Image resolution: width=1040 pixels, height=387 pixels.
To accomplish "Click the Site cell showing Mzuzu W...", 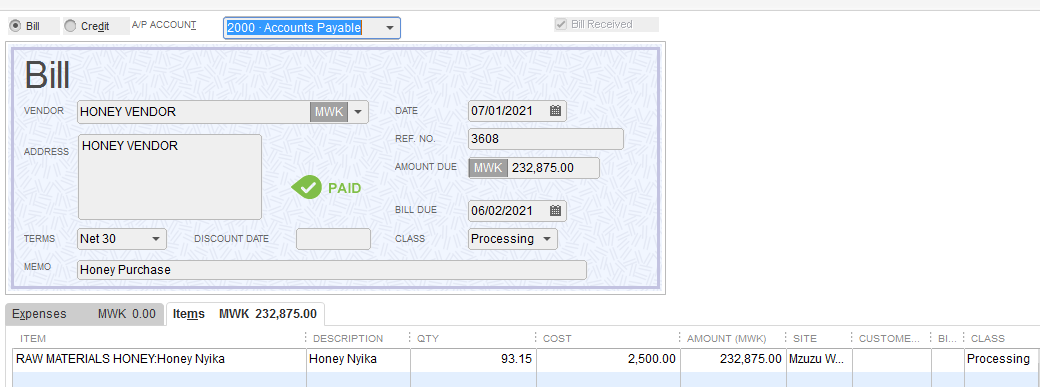I will pos(818,360).
